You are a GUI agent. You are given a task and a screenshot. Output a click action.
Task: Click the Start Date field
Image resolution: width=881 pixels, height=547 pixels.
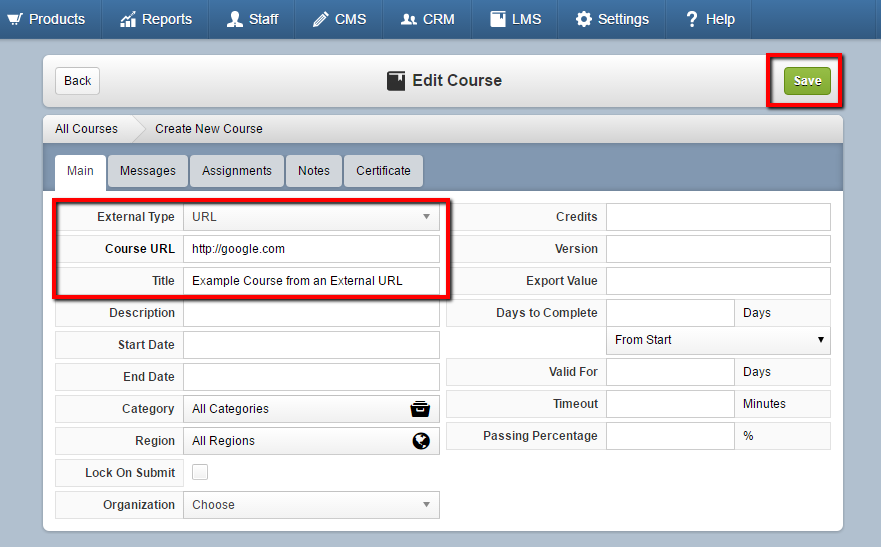coord(311,345)
